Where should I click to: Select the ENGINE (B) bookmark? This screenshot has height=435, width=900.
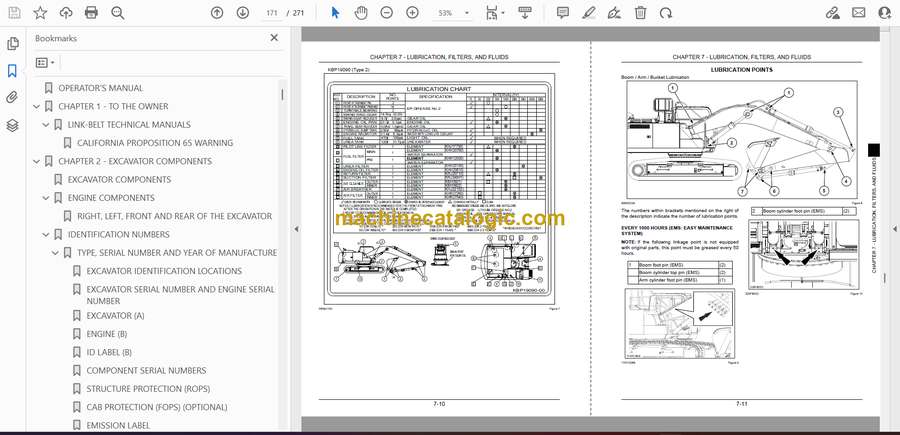coord(107,334)
